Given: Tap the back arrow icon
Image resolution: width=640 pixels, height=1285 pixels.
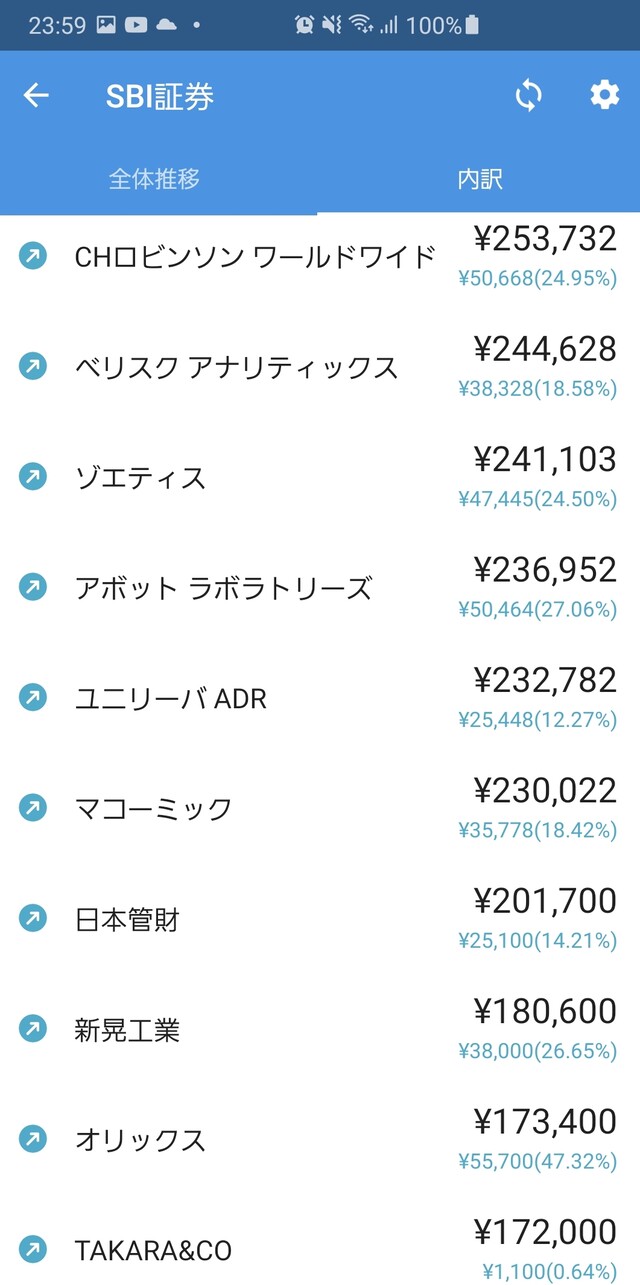Looking at the screenshot, I should [36, 96].
